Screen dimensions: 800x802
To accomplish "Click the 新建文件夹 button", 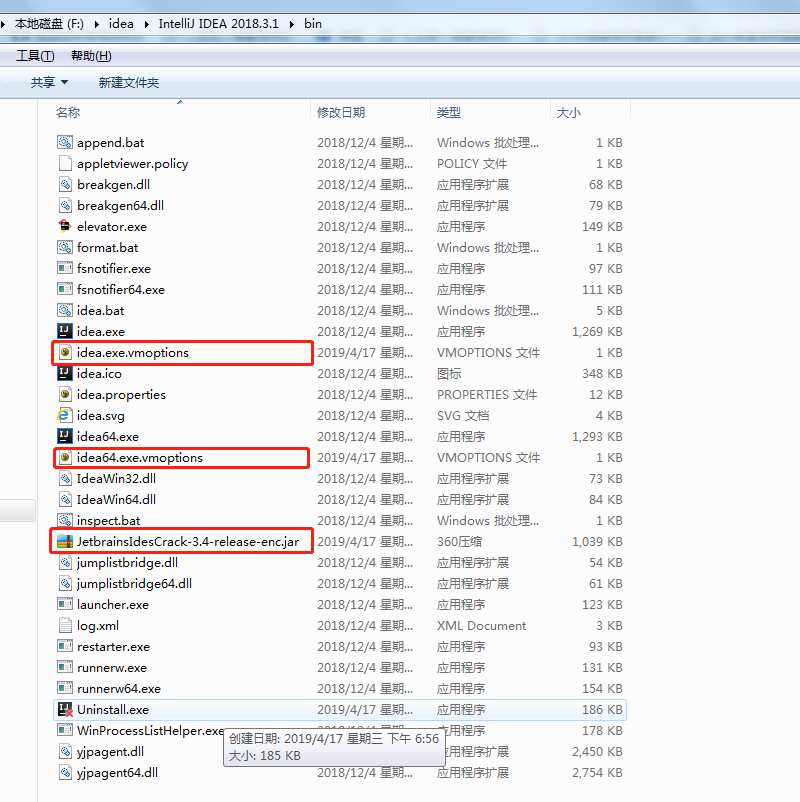I will pyautogui.click(x=129, y=82).
